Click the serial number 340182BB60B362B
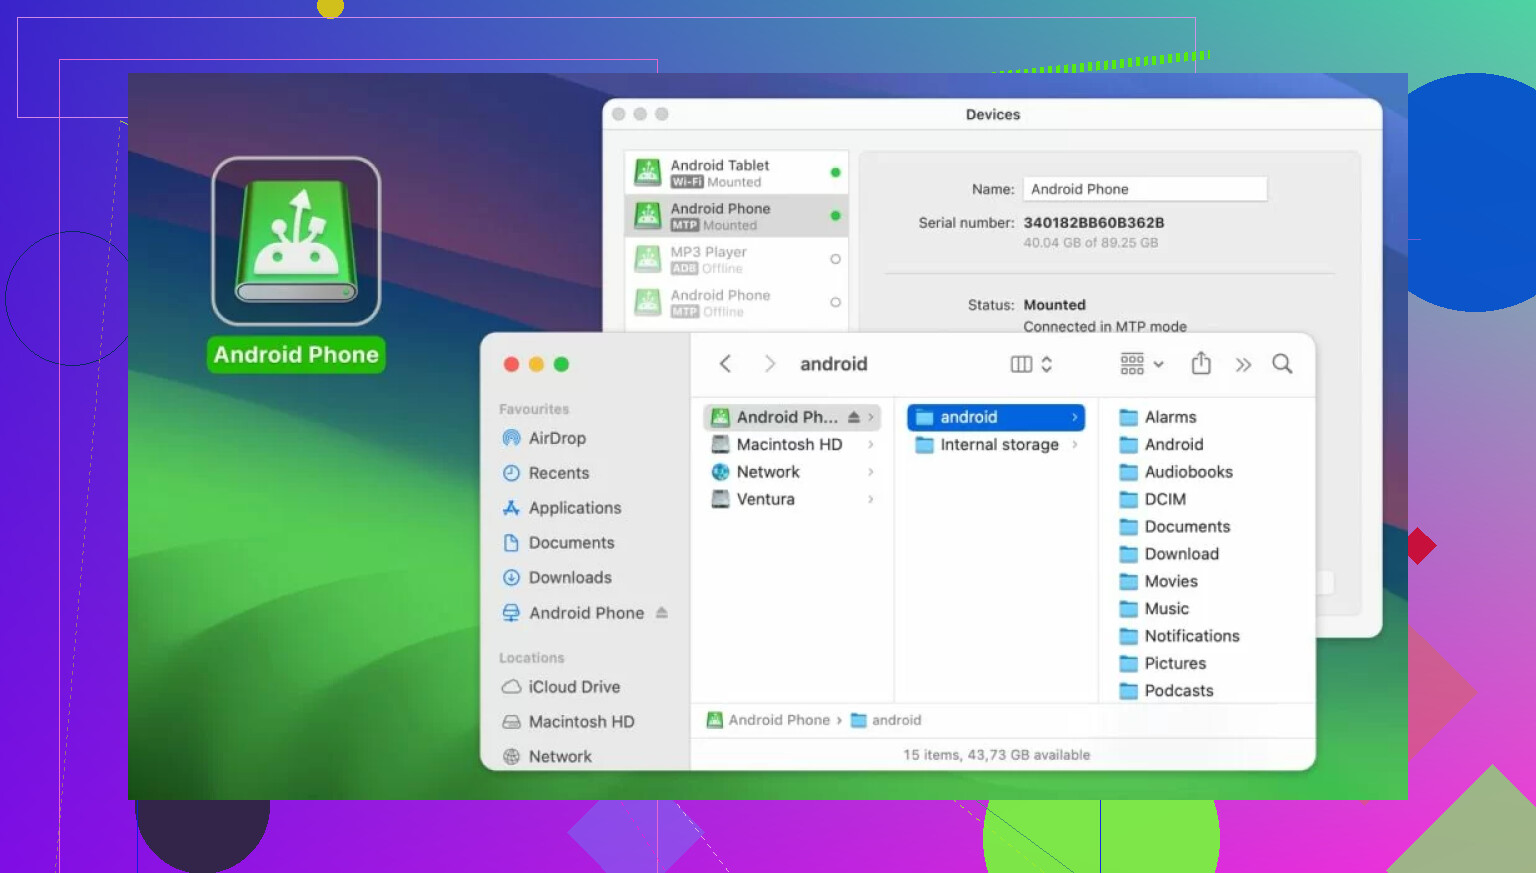This screenshot has width=1536, height=873. click(x=1094, y=223)
